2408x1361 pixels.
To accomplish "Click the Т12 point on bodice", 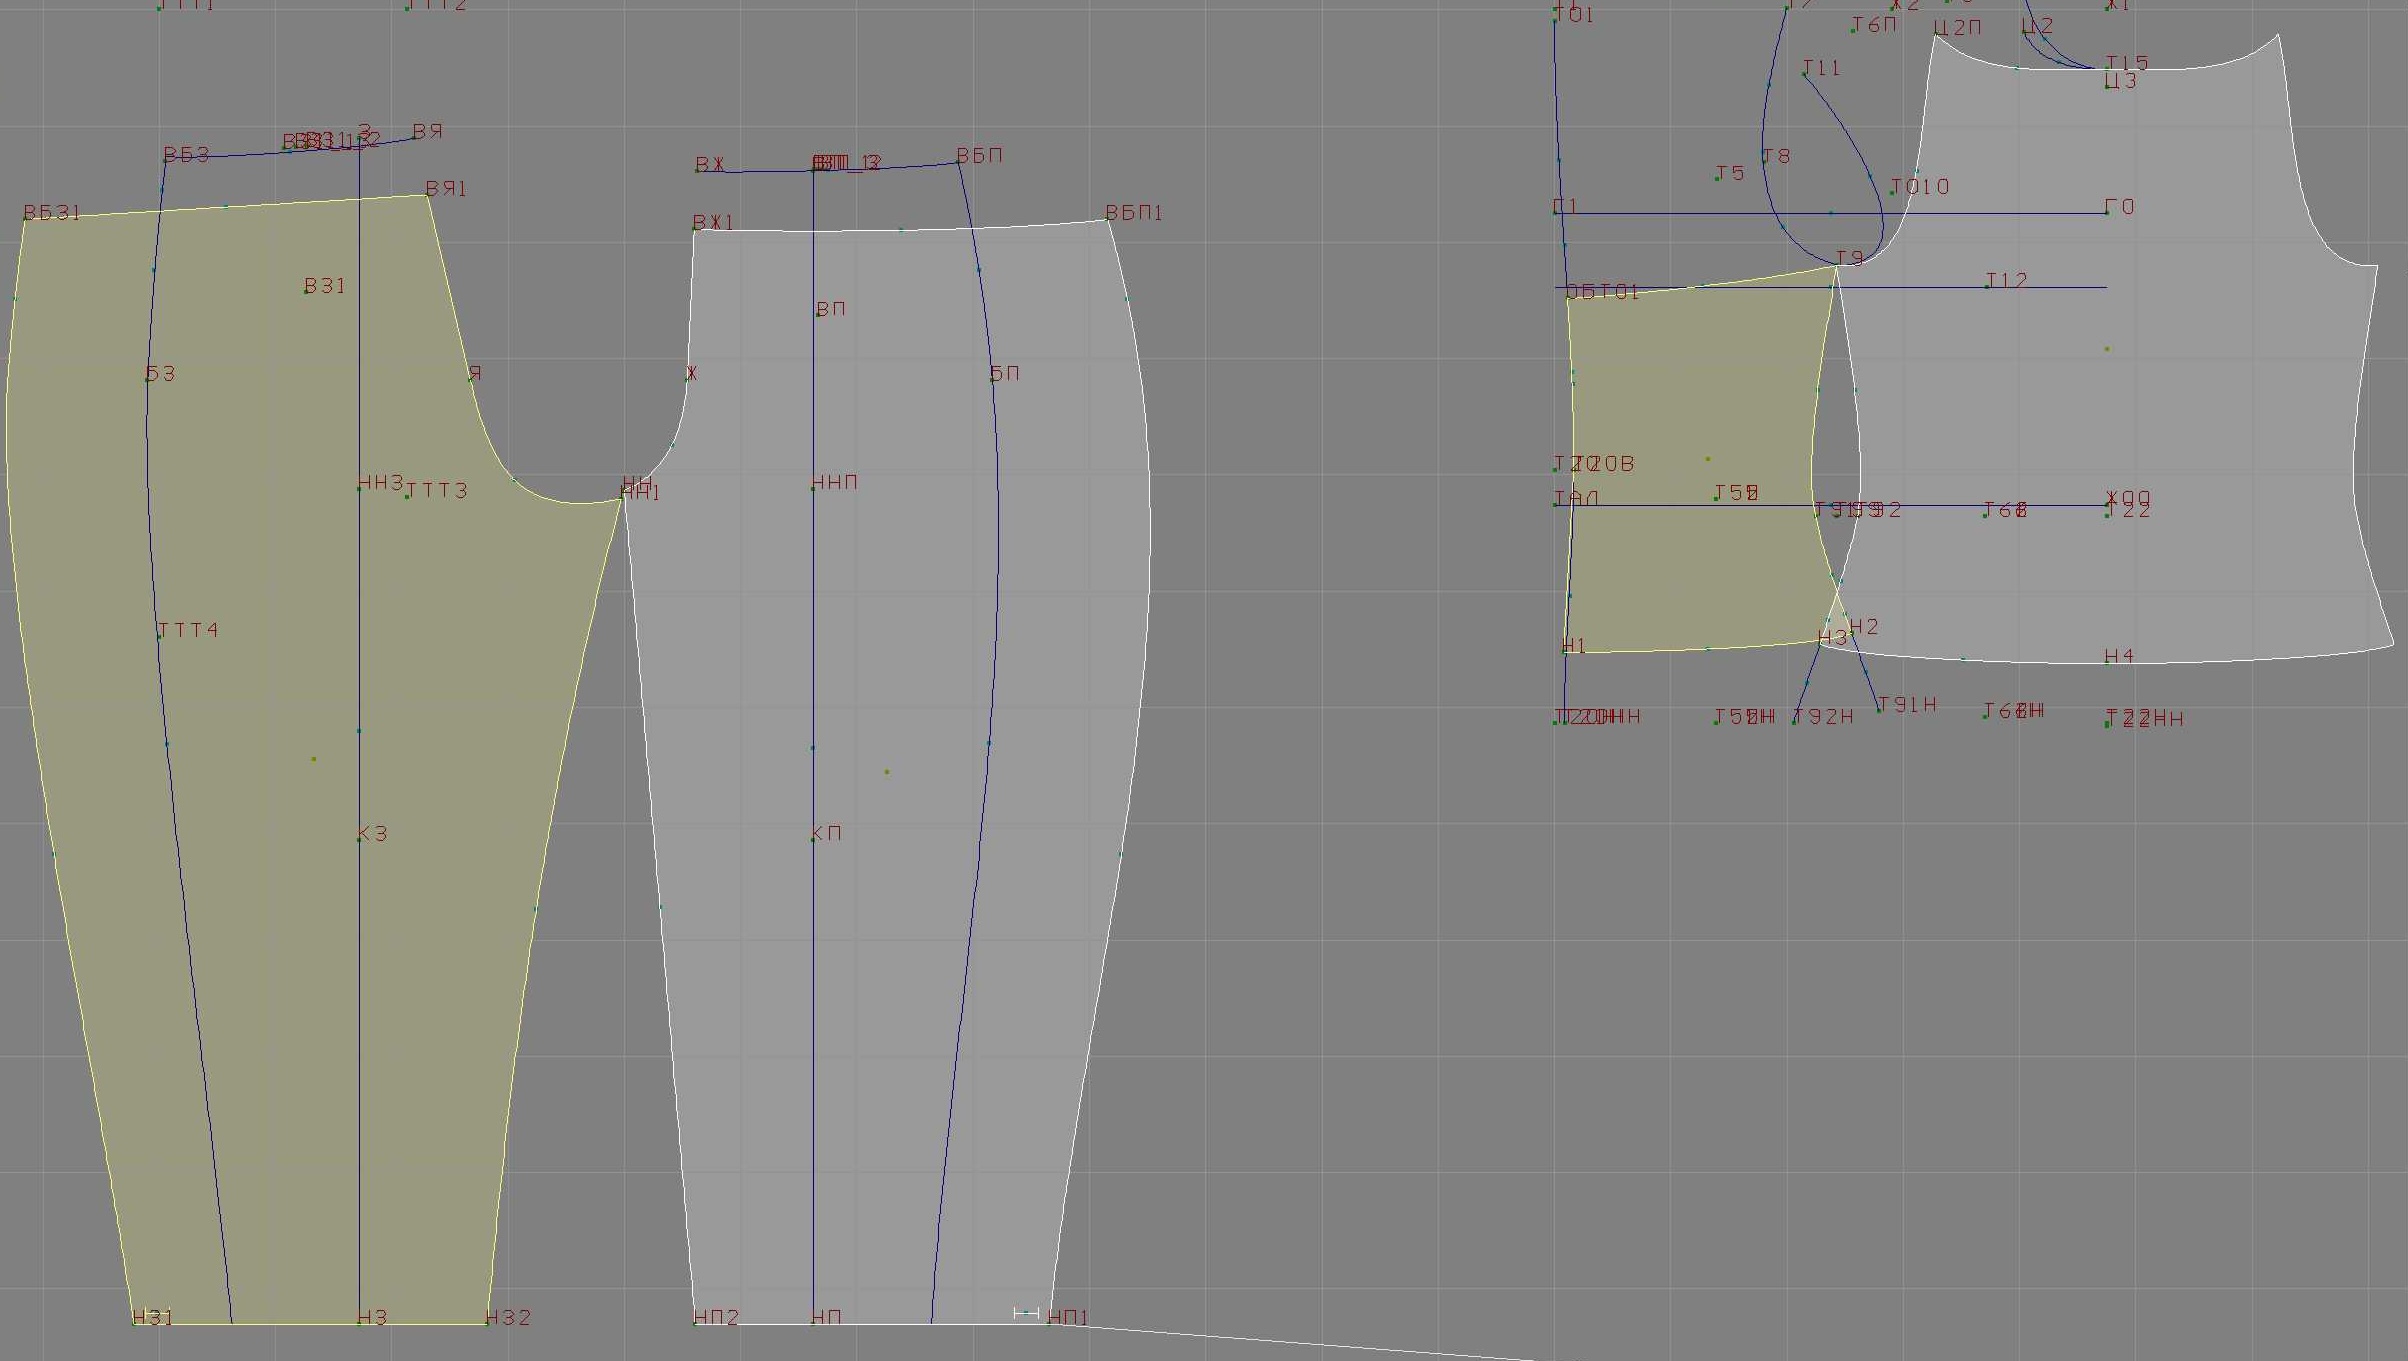I will 1987,287.
